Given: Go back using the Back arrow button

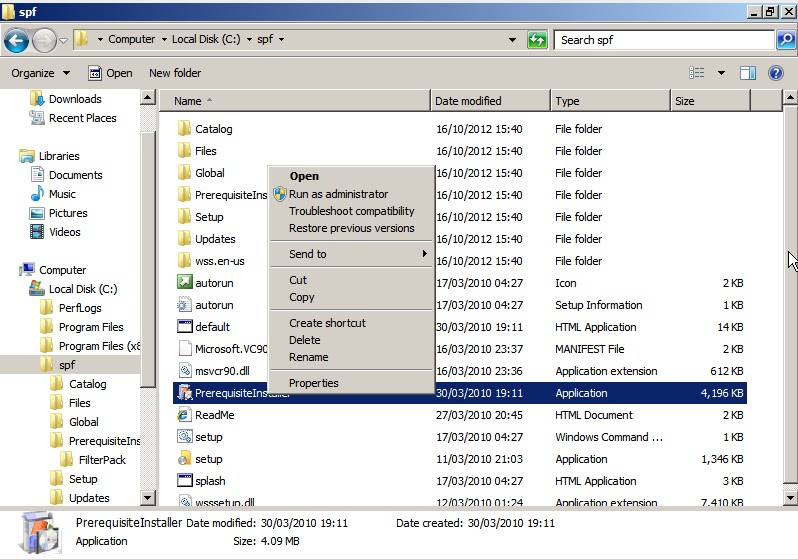Looking at the screenshot, I should (16, 40).
